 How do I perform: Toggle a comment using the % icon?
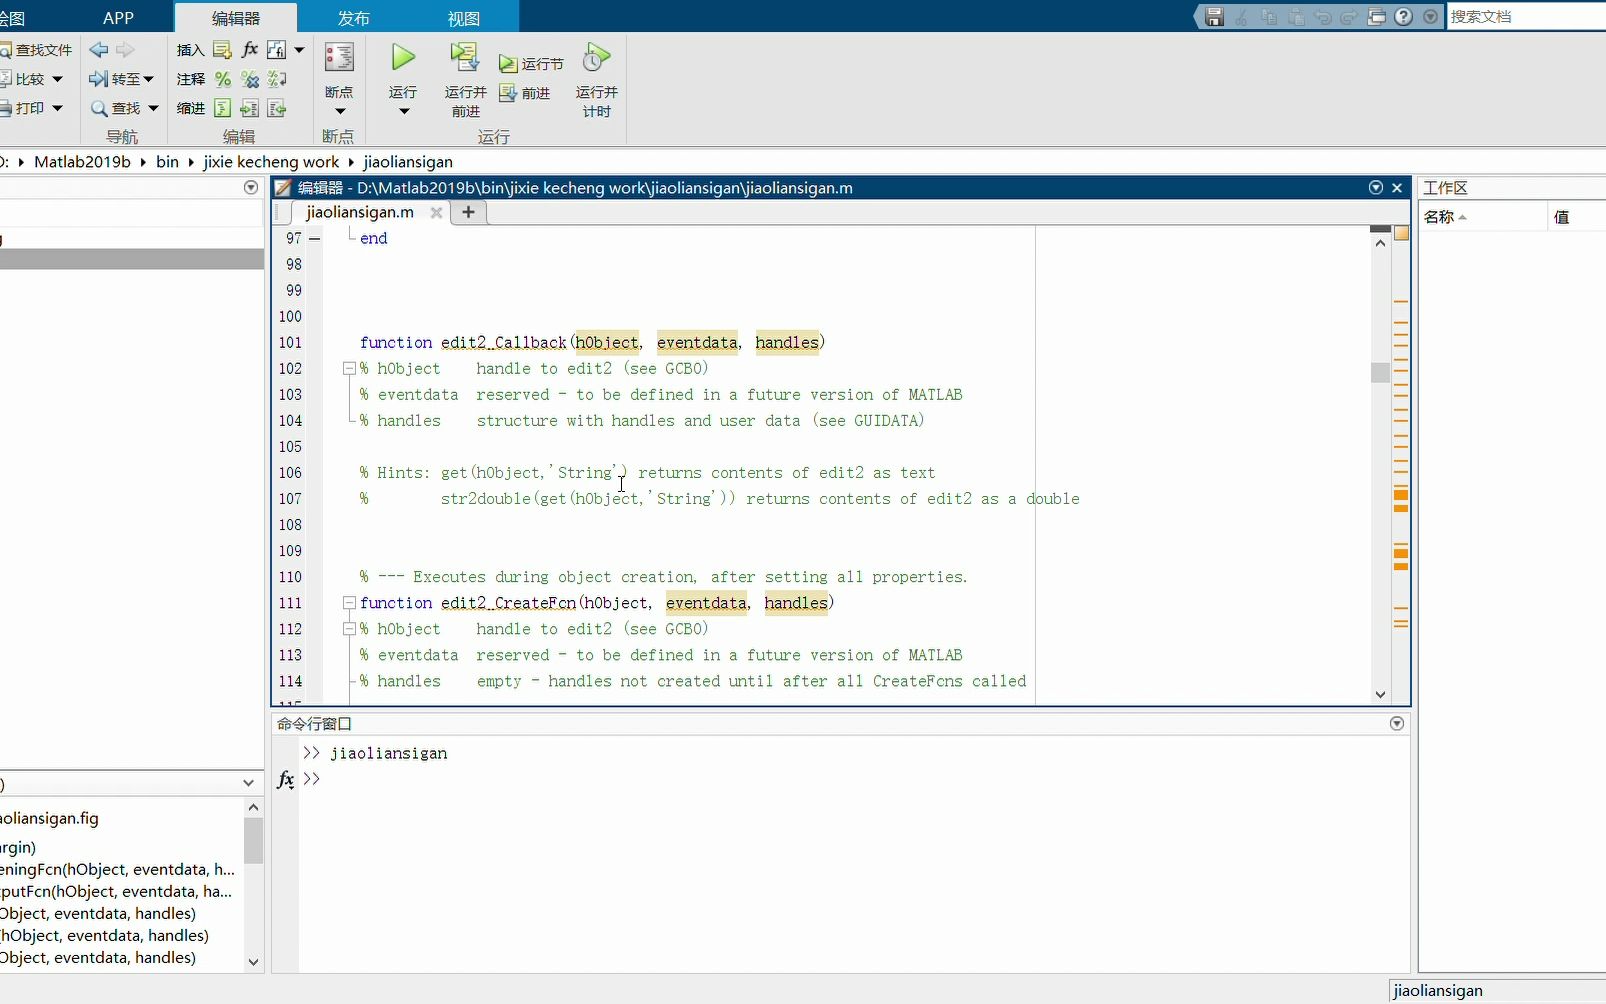pos(224,80)
